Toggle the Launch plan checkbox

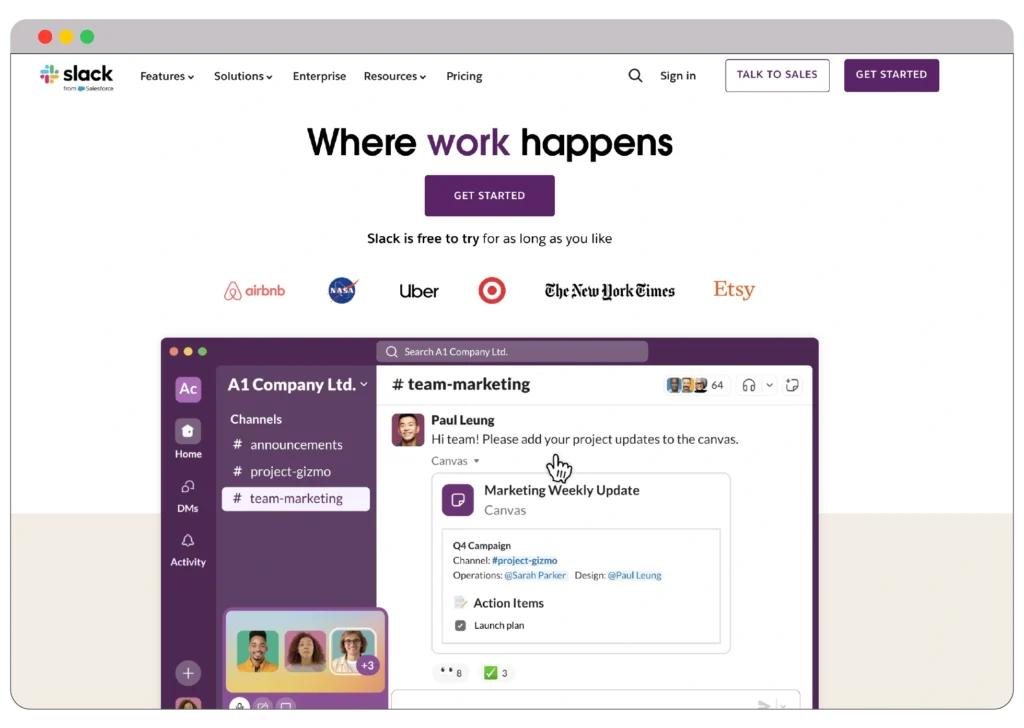point(460,625)
